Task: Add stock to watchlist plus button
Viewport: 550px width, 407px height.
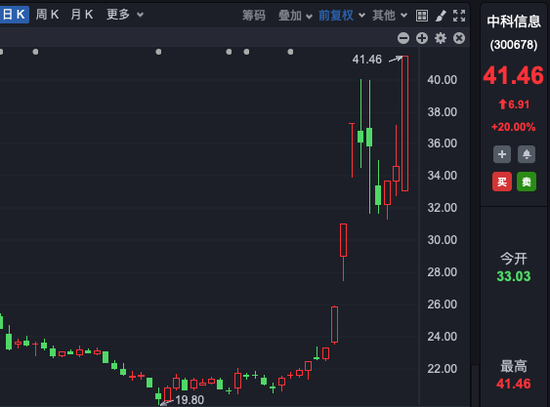Action: (x=502, y=154)
